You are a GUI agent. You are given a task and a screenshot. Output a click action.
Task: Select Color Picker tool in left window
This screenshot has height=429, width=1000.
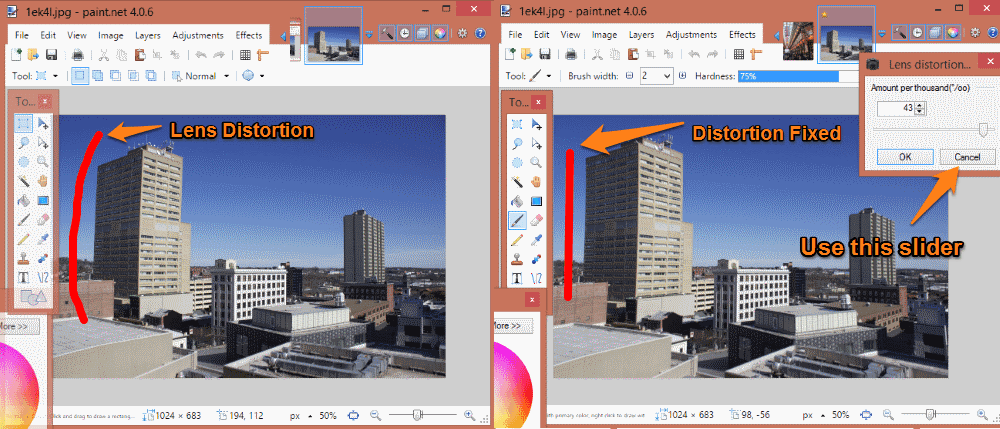coord(43,239)
